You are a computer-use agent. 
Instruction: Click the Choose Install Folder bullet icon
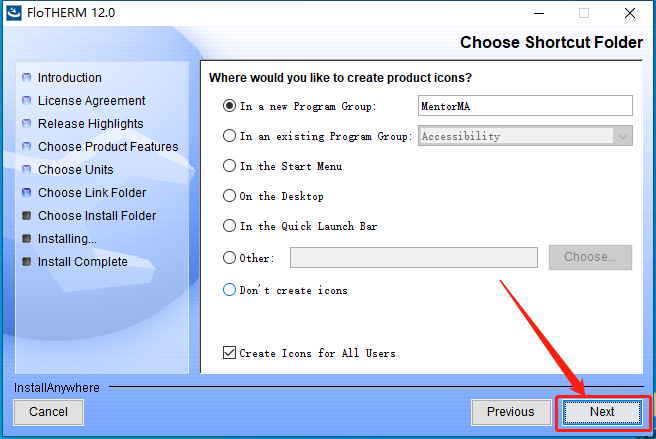(x=26, y=216)
